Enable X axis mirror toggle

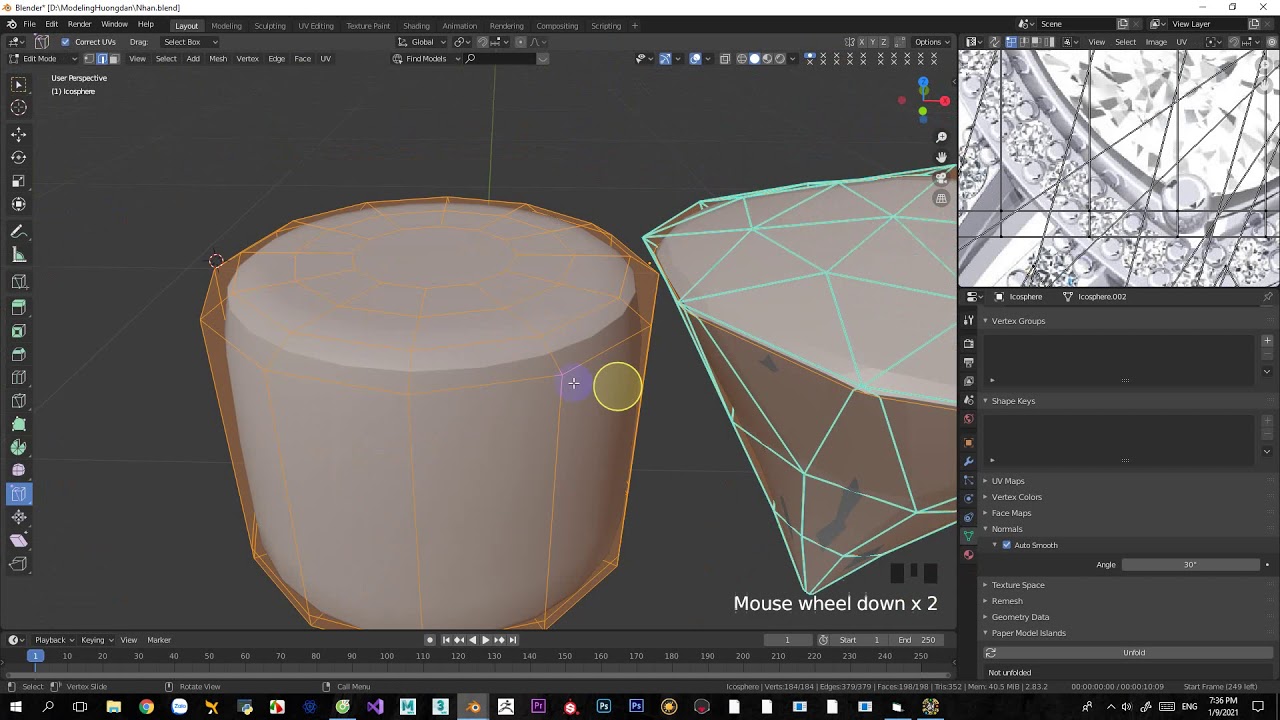861,42
